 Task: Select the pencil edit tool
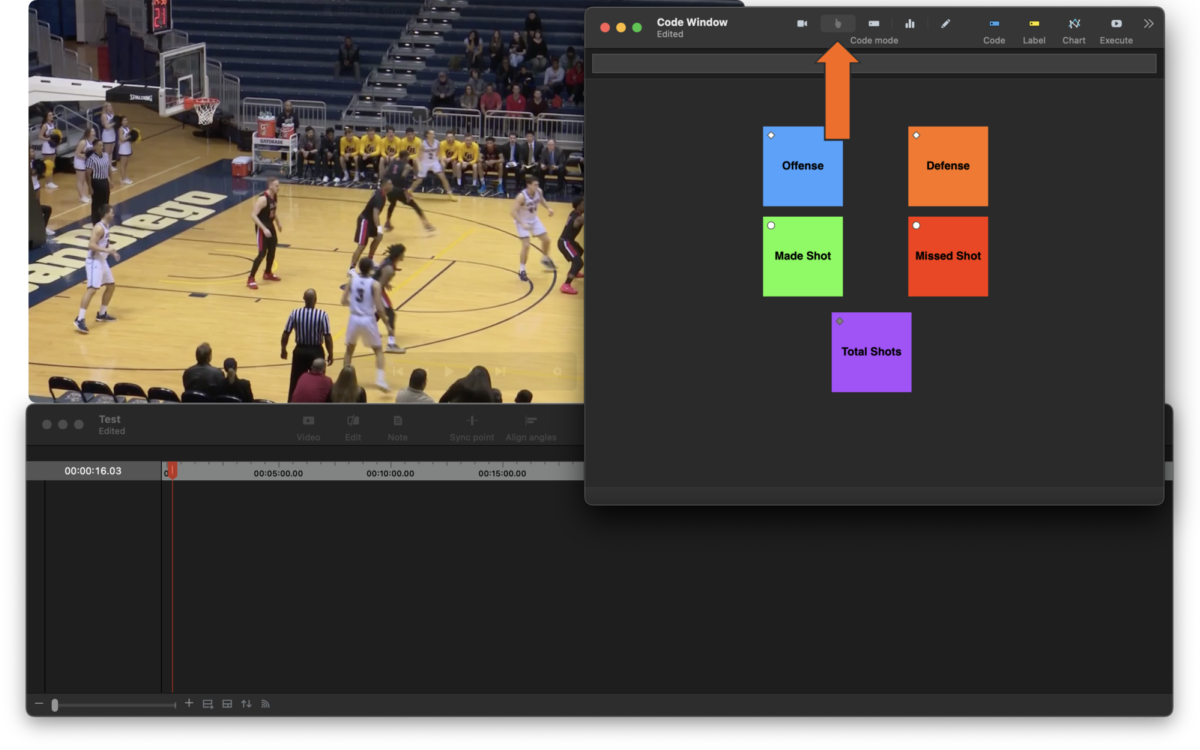tap(946, 23)
